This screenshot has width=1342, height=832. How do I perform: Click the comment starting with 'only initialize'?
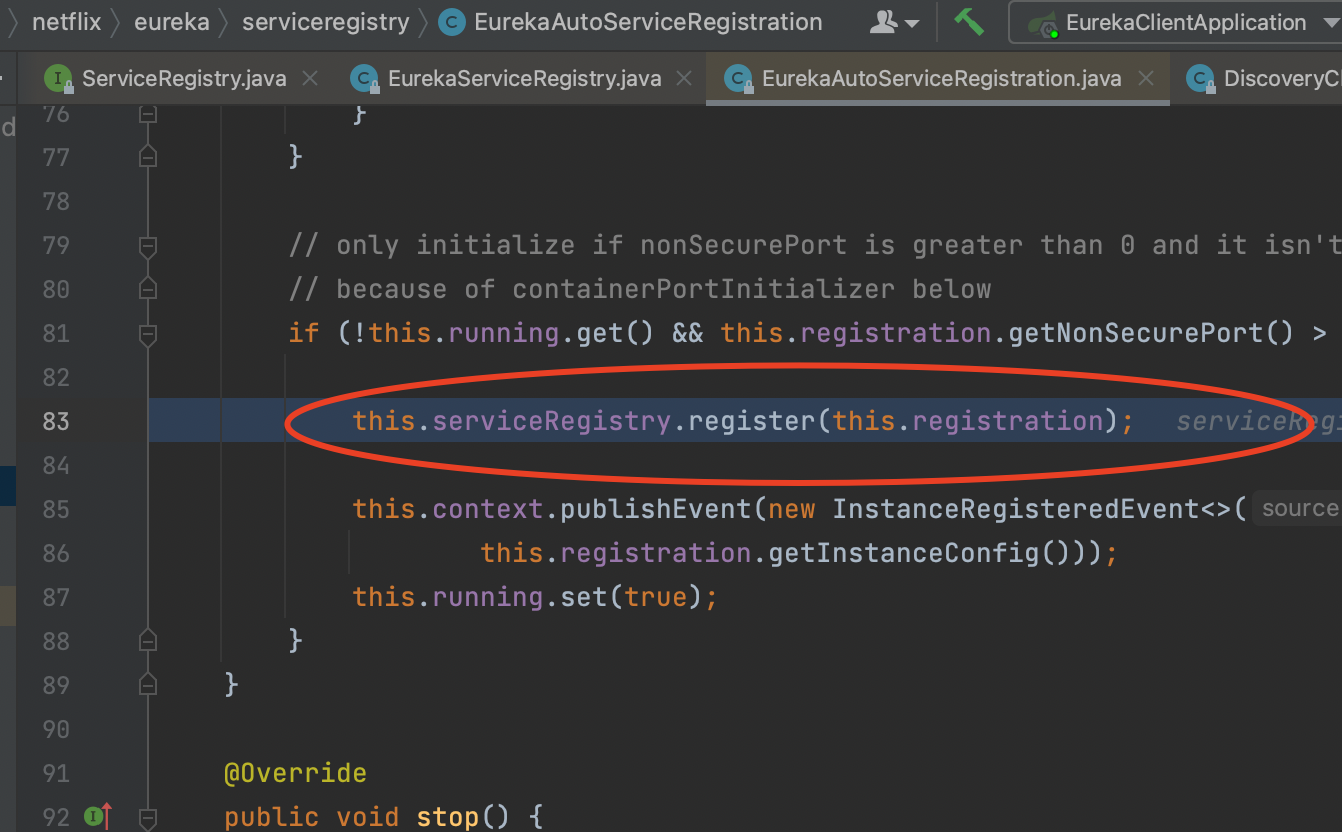[815, 245]
